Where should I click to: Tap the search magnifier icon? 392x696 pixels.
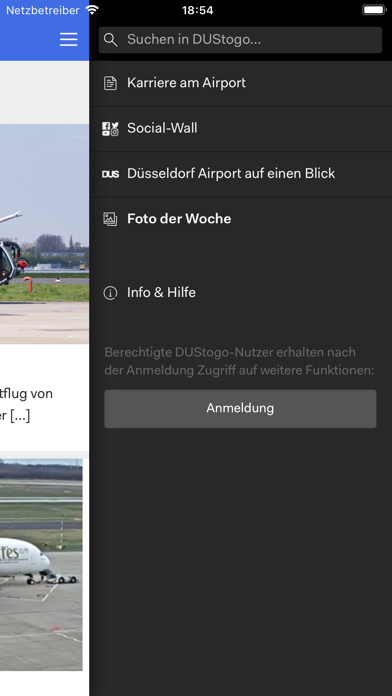[x=111, y=40]
